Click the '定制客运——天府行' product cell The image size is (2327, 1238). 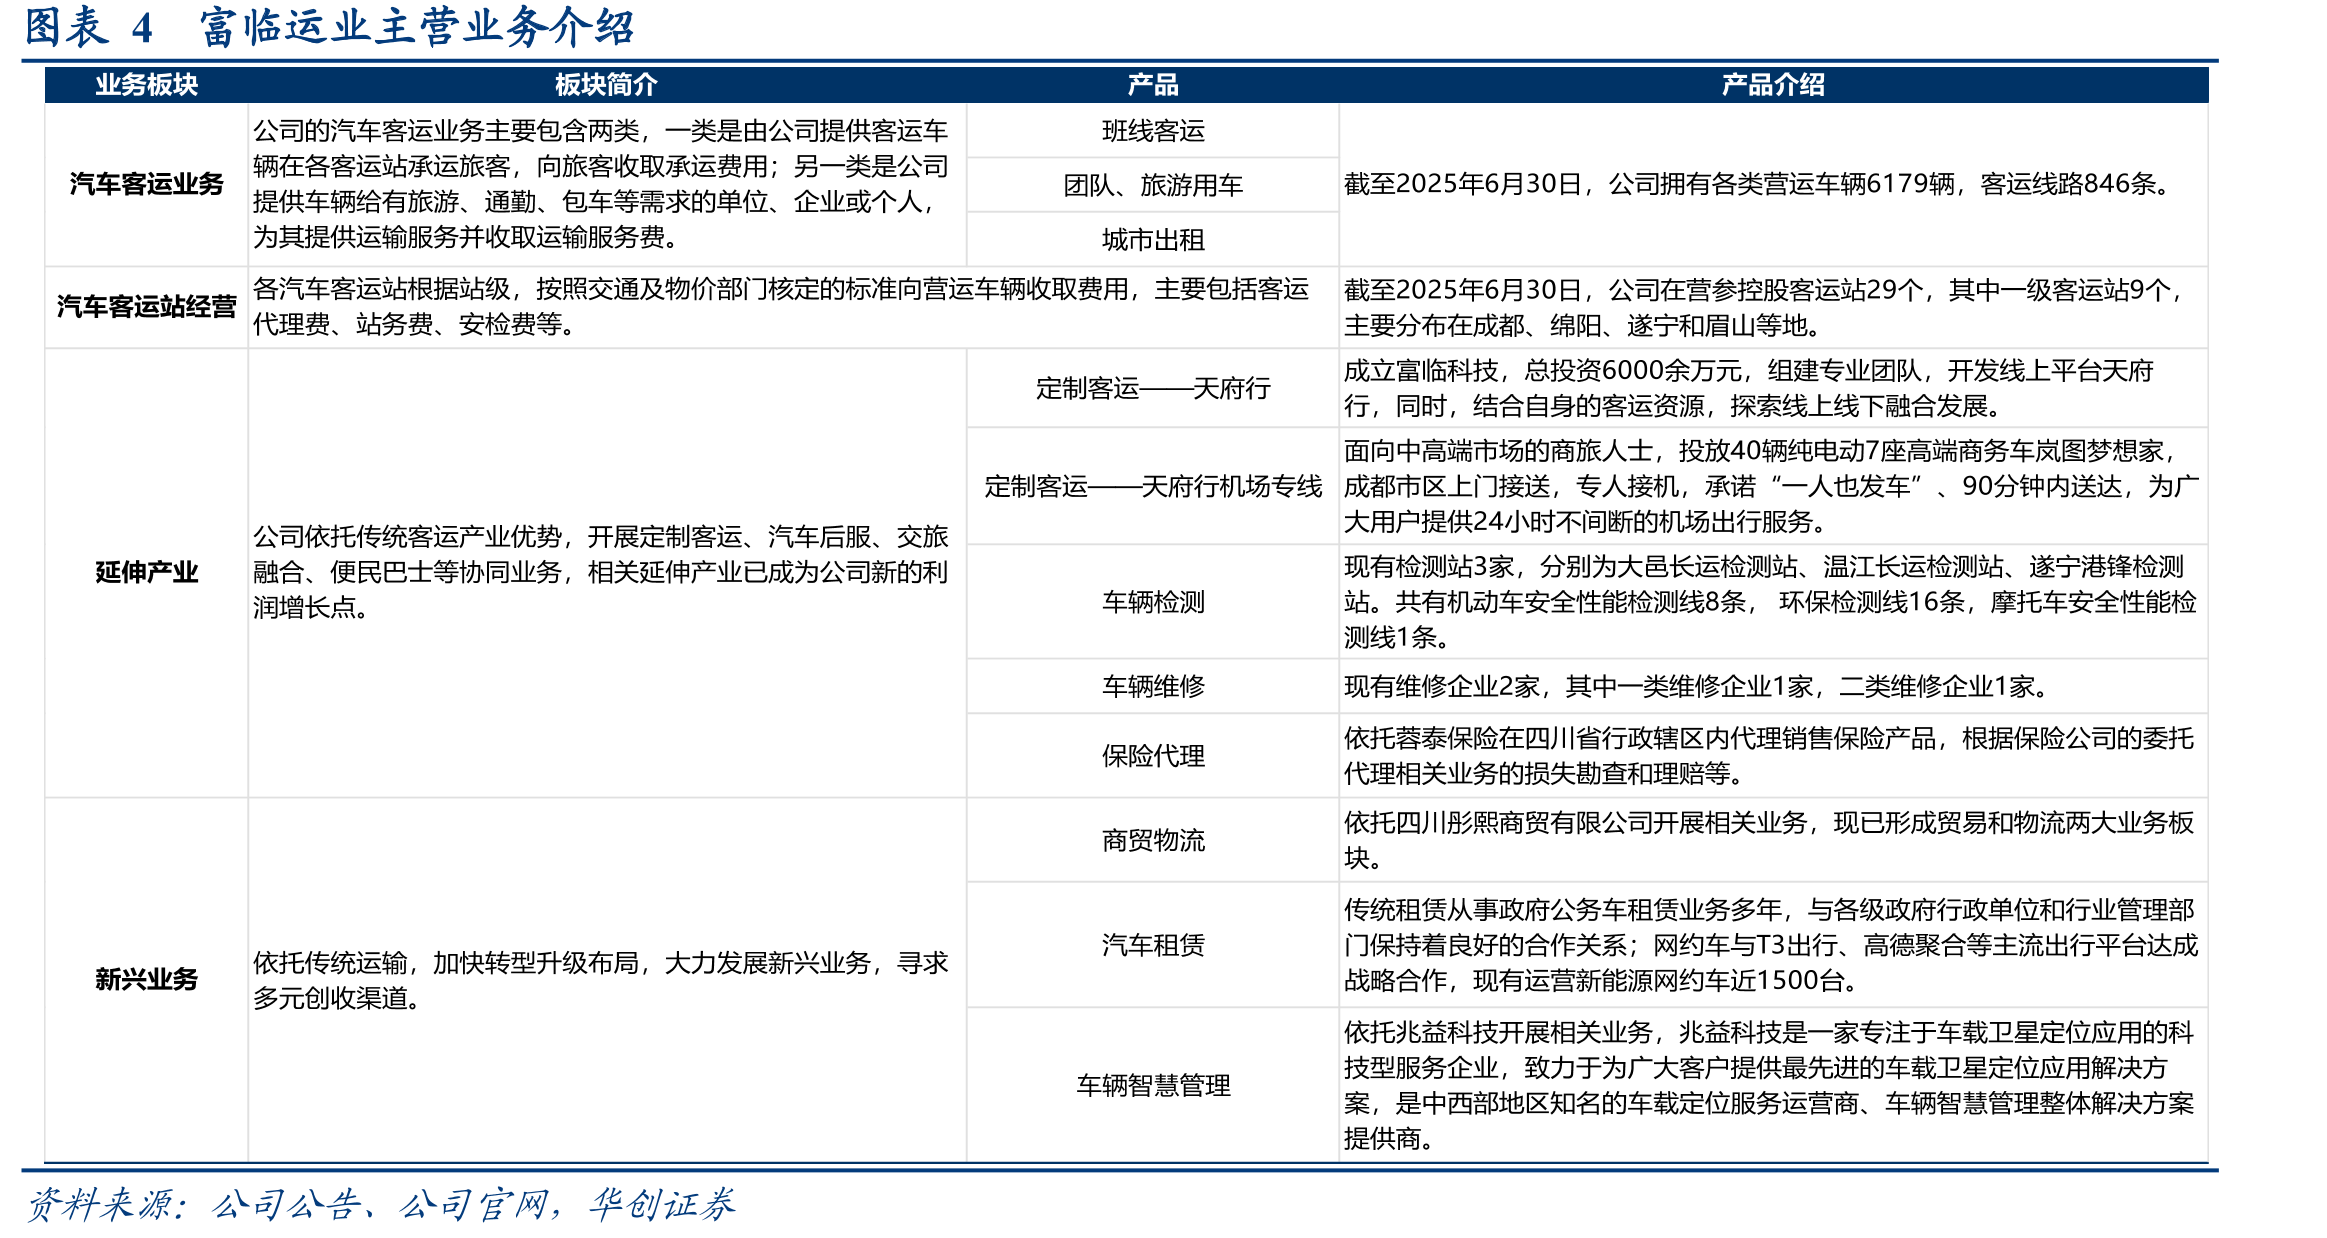click(x=1153, y=388)
